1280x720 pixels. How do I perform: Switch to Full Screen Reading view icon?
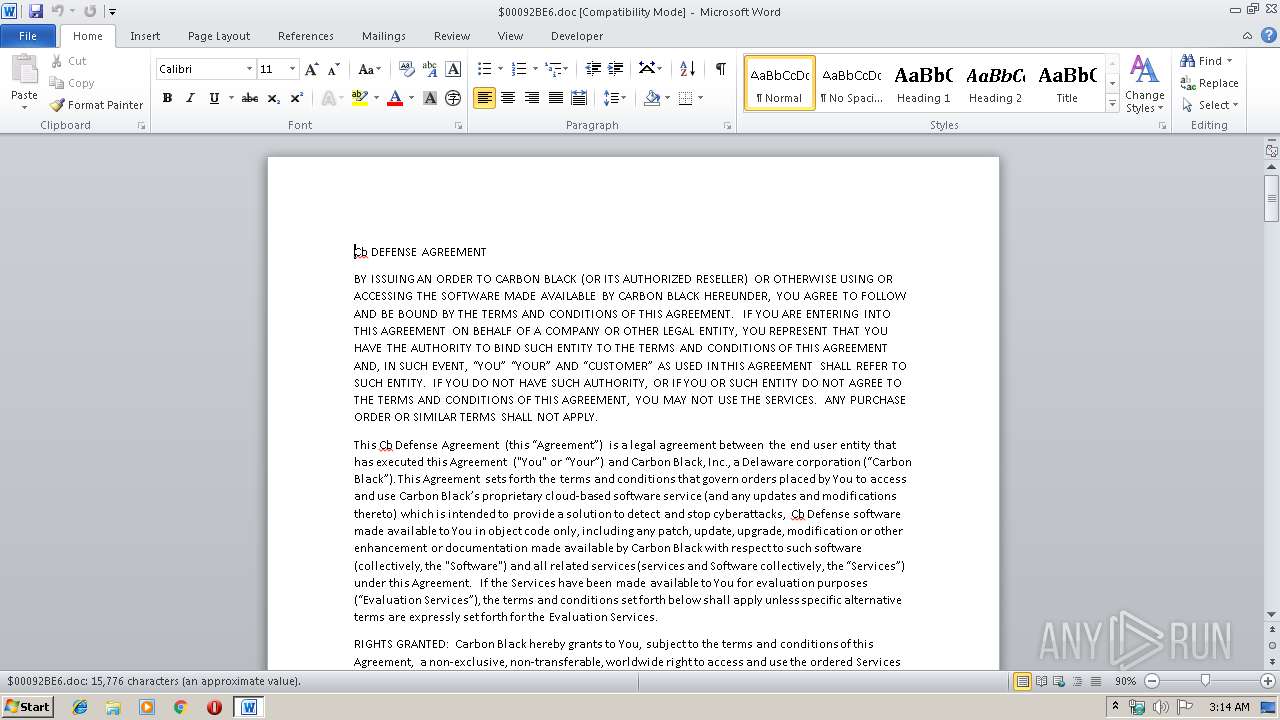tap(1041, 681)
